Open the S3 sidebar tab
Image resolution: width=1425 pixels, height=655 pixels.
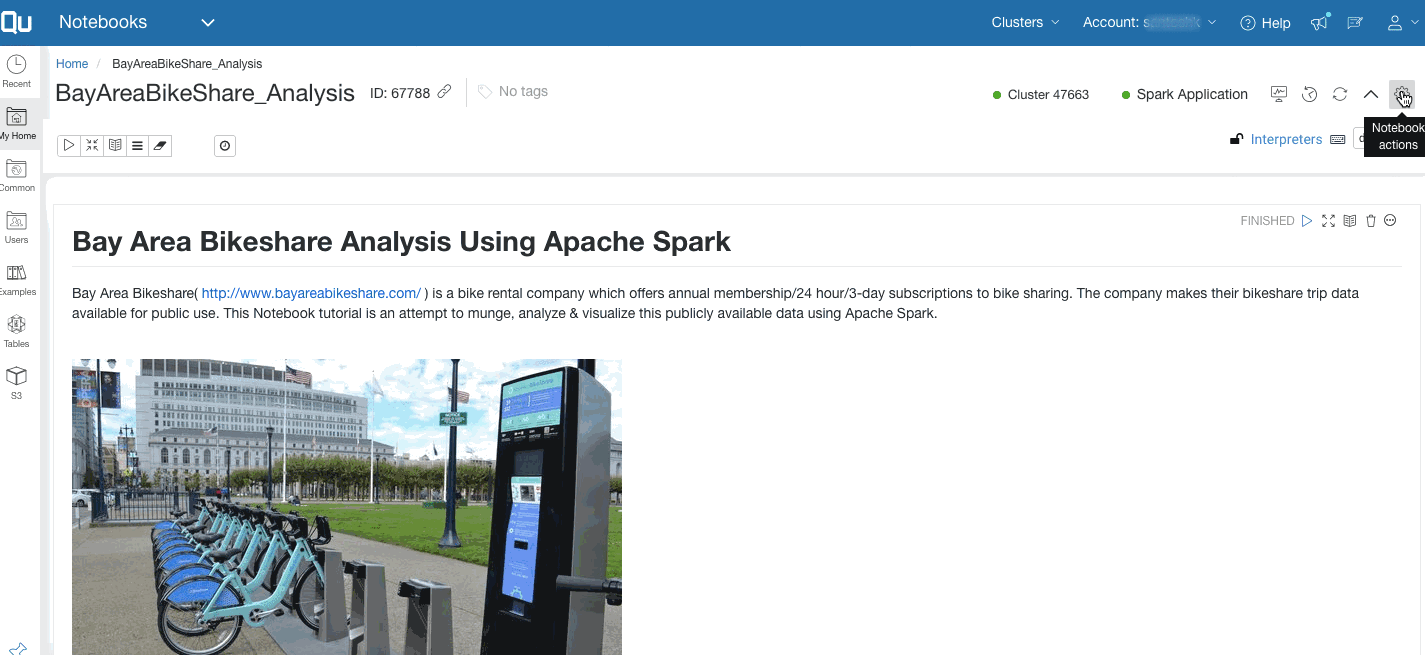click(x=17, y=384)
